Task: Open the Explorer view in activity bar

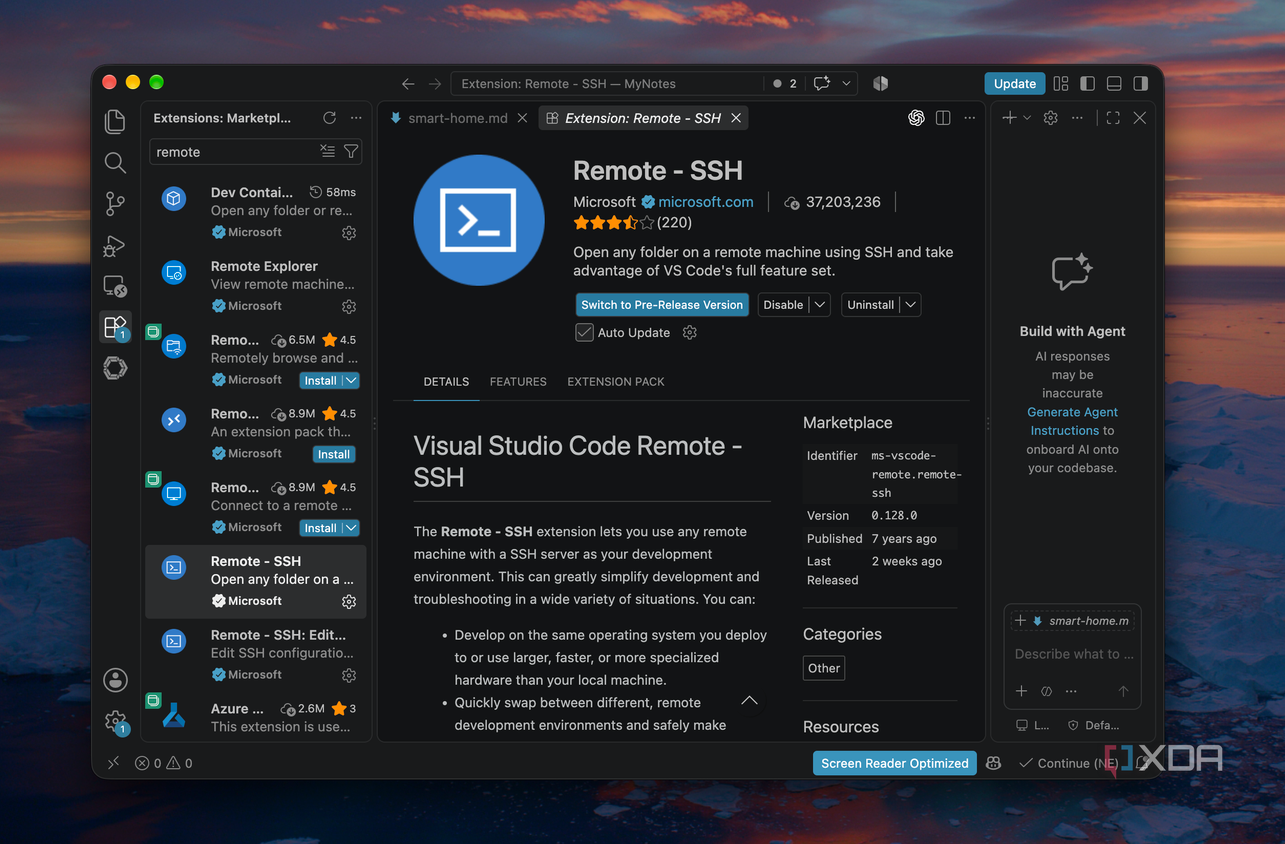Action: 115,122
